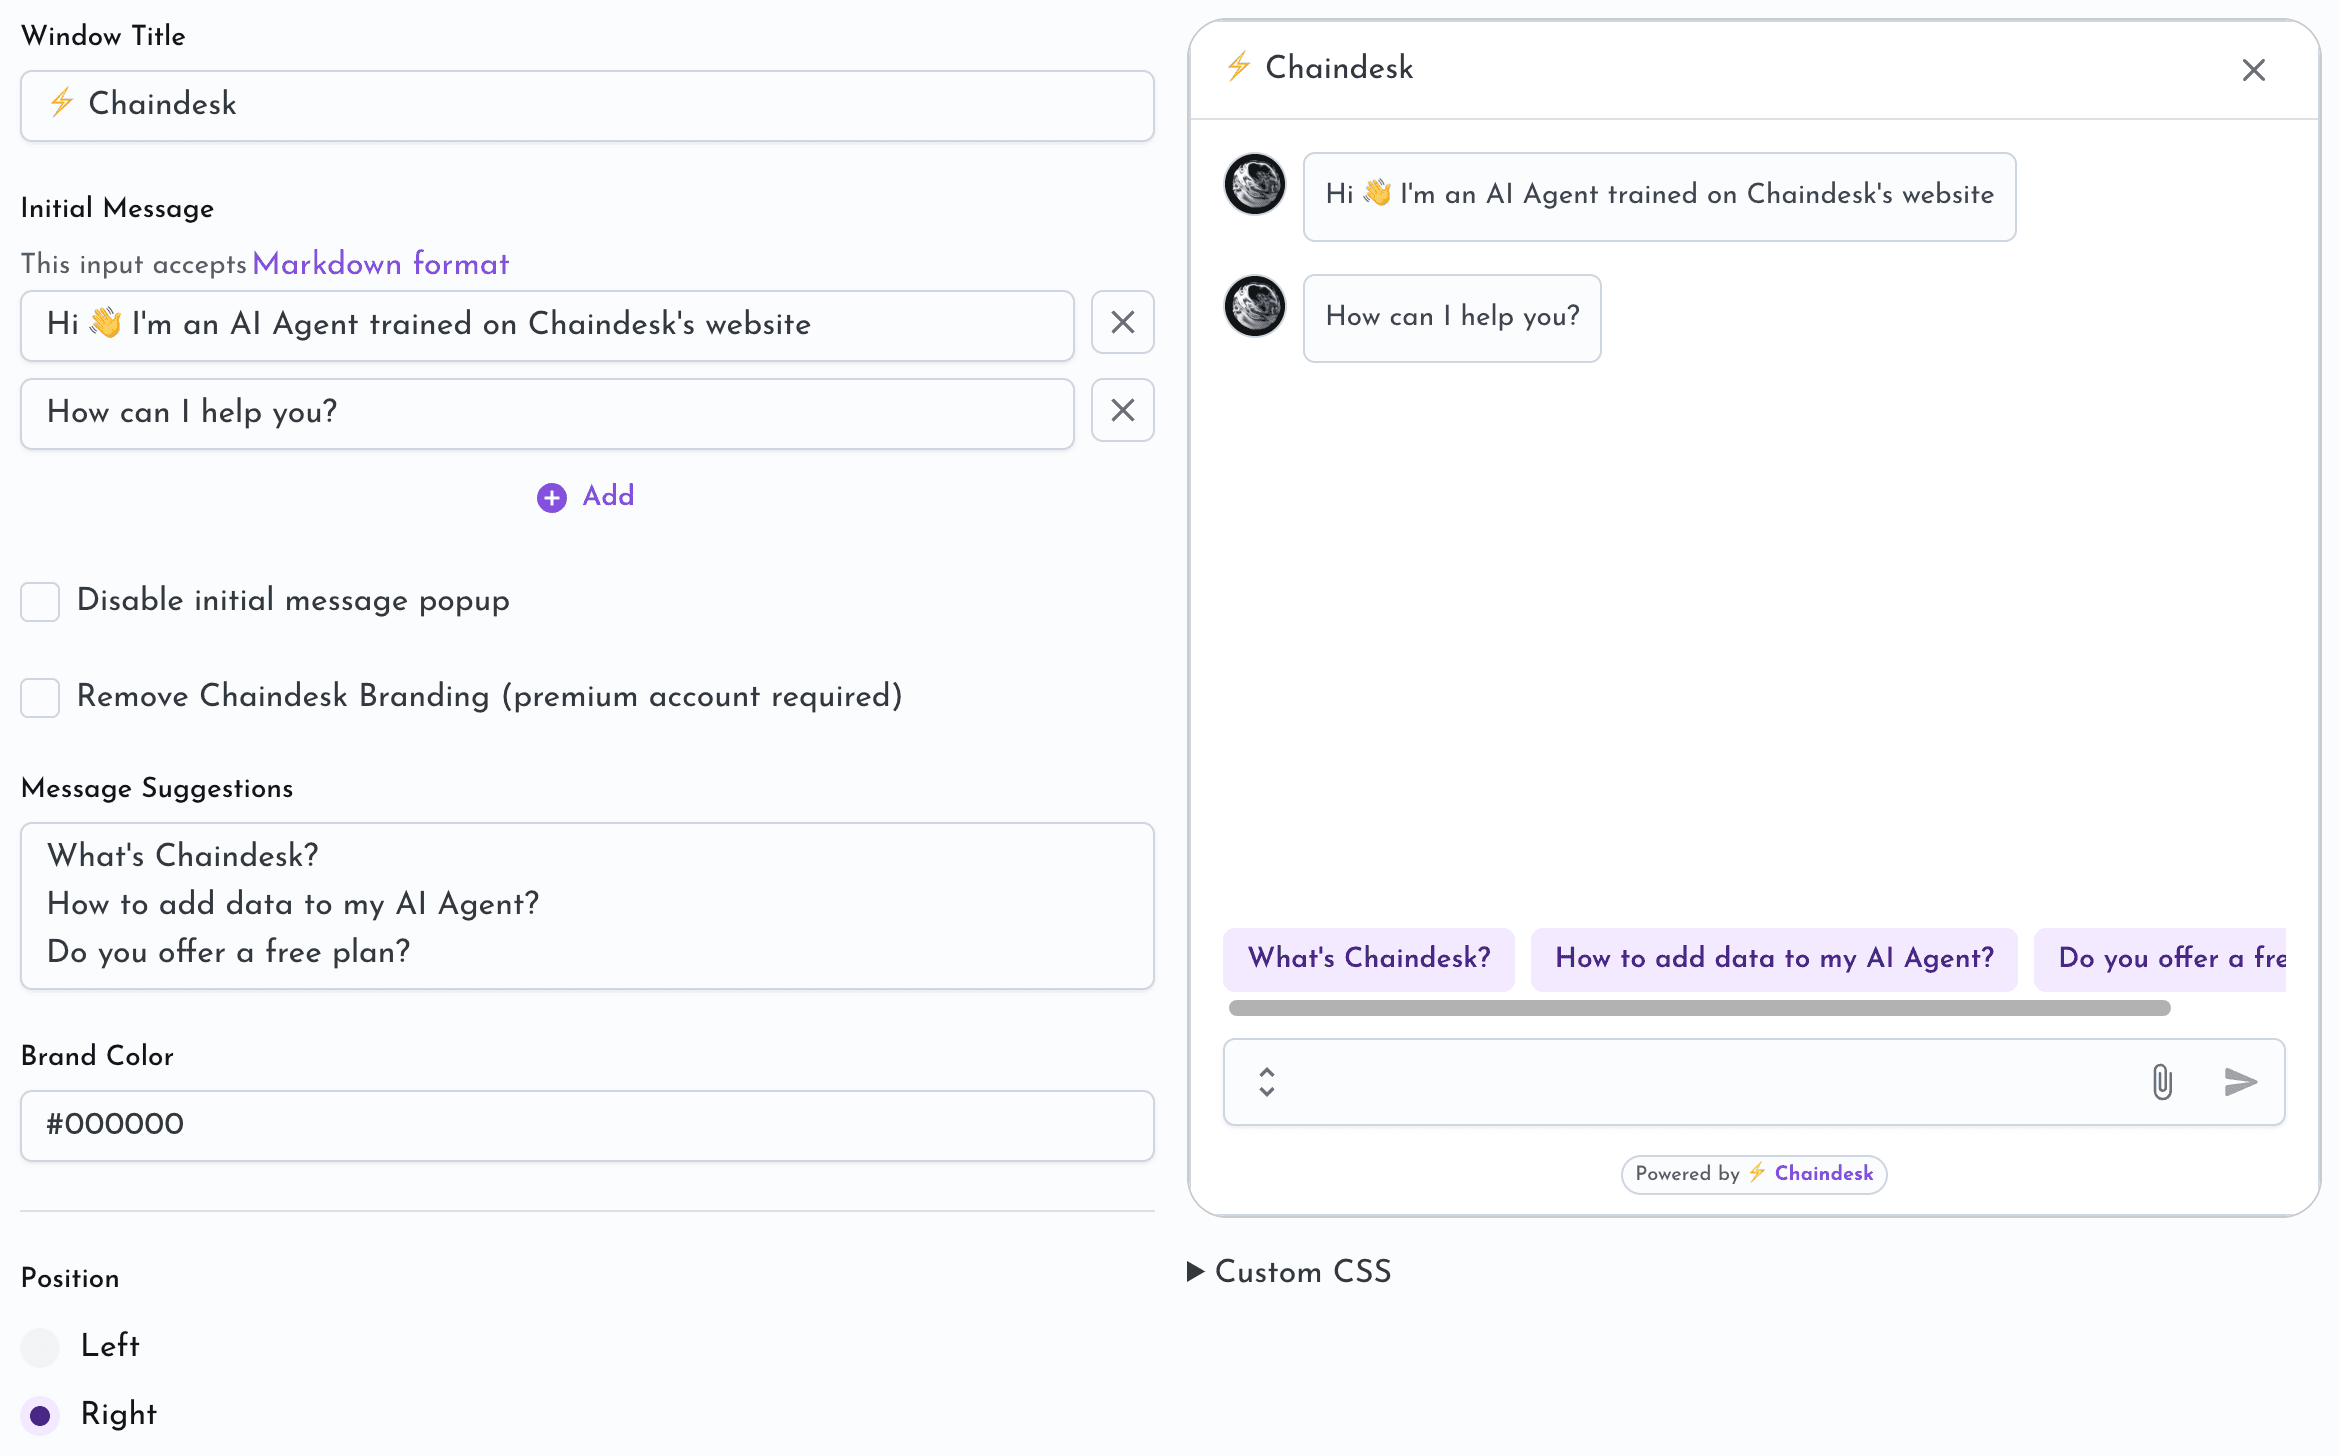Delete the 'How can I help you?' message row

[x=1122, y=410]
